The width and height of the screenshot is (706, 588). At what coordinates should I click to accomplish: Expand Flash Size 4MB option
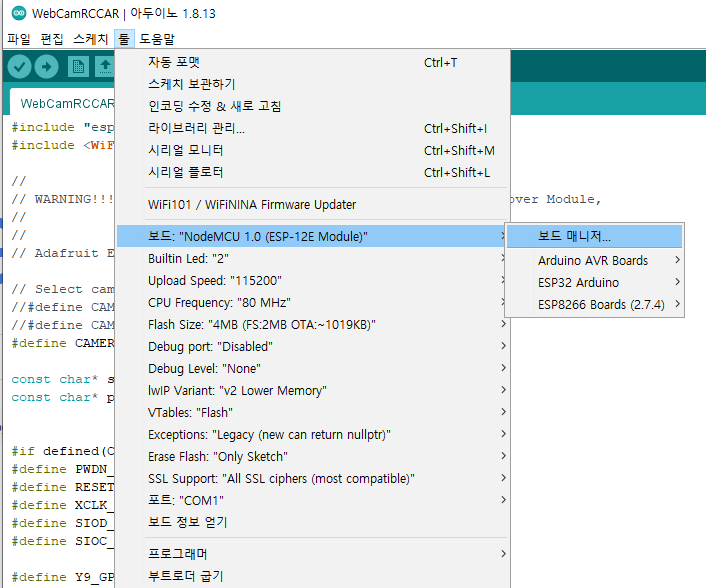tap(313, 325)
